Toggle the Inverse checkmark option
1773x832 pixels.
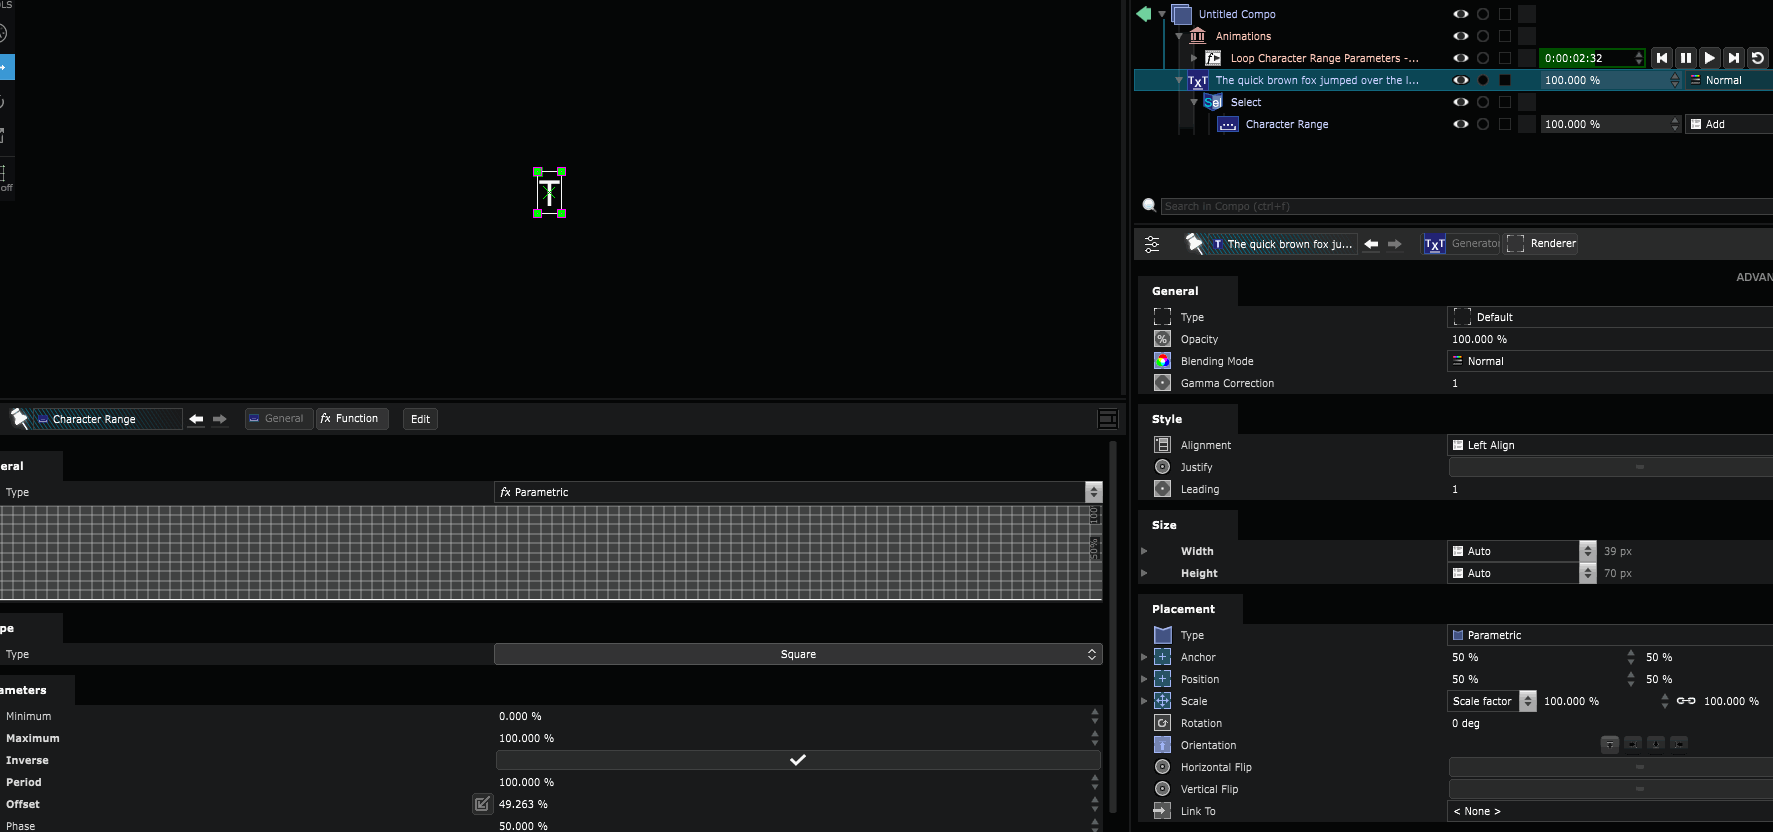coord(797,760)
